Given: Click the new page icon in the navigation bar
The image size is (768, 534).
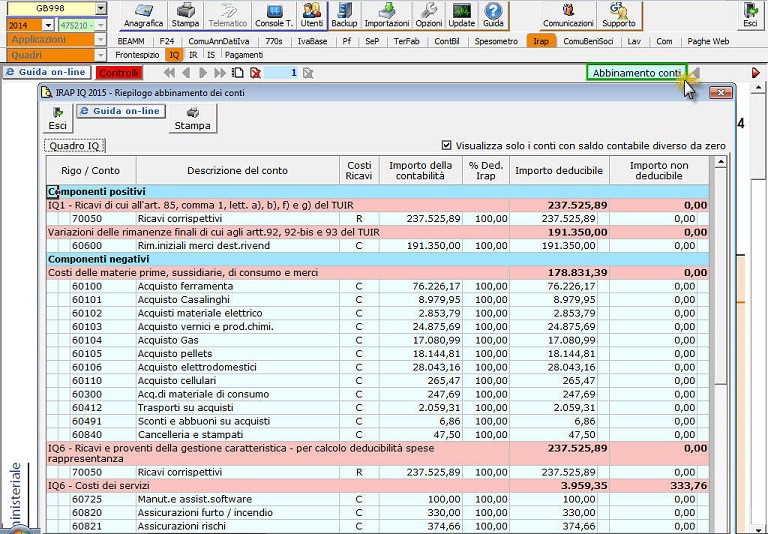Looking at the screenshot, I should click(238, 73).
